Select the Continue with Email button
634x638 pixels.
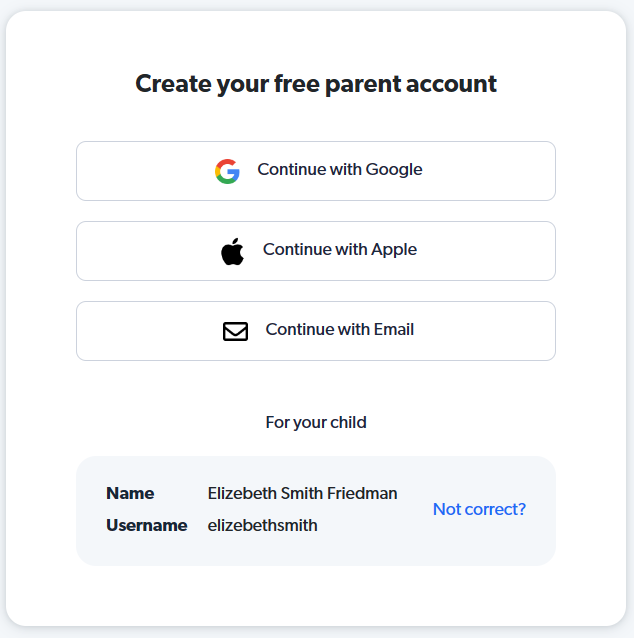(316, 331)
